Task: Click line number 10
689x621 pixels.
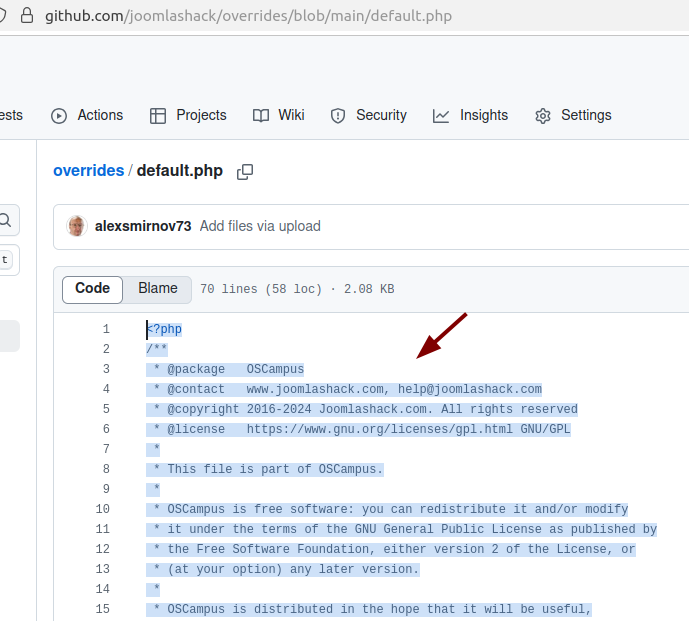Action: (x=102, y=509)
